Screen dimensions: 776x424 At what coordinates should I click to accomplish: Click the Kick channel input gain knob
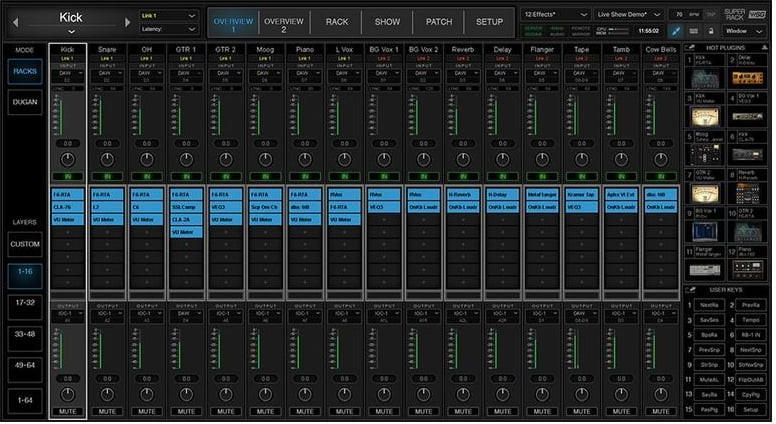67,159
